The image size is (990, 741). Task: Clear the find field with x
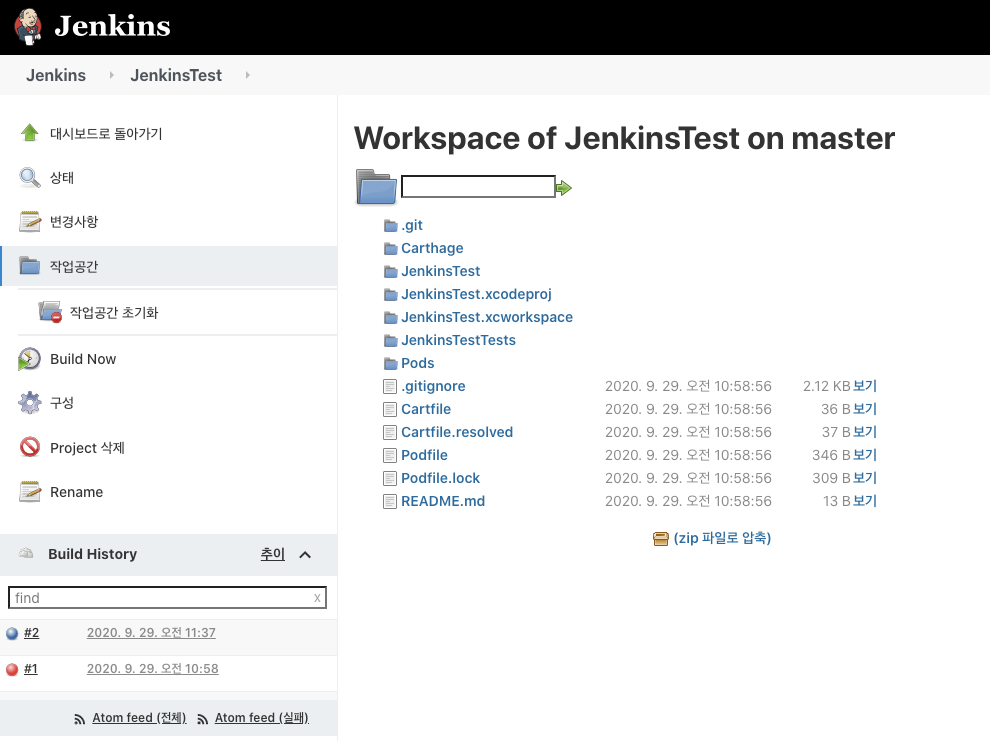[x=317, y=598]
